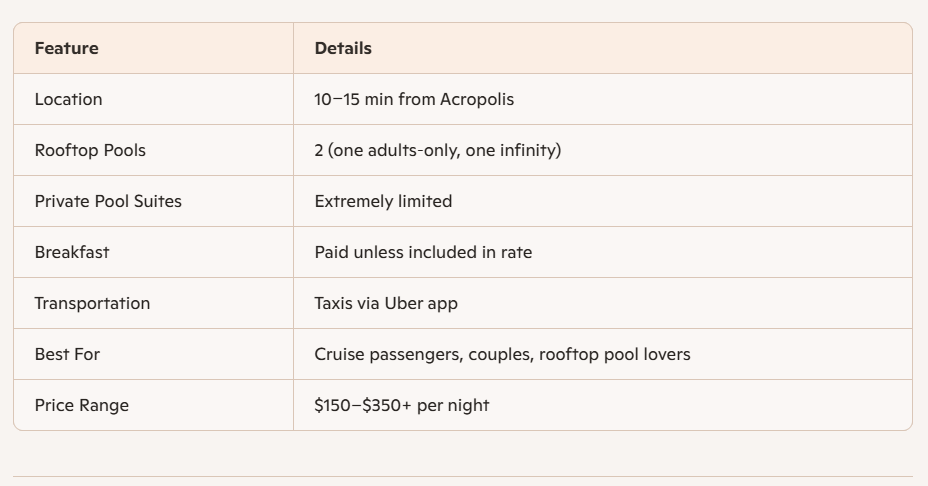The height and width of the screenshot is (486, 928).
Task: Select the Breakfast row label
Action: click(72, 252)
